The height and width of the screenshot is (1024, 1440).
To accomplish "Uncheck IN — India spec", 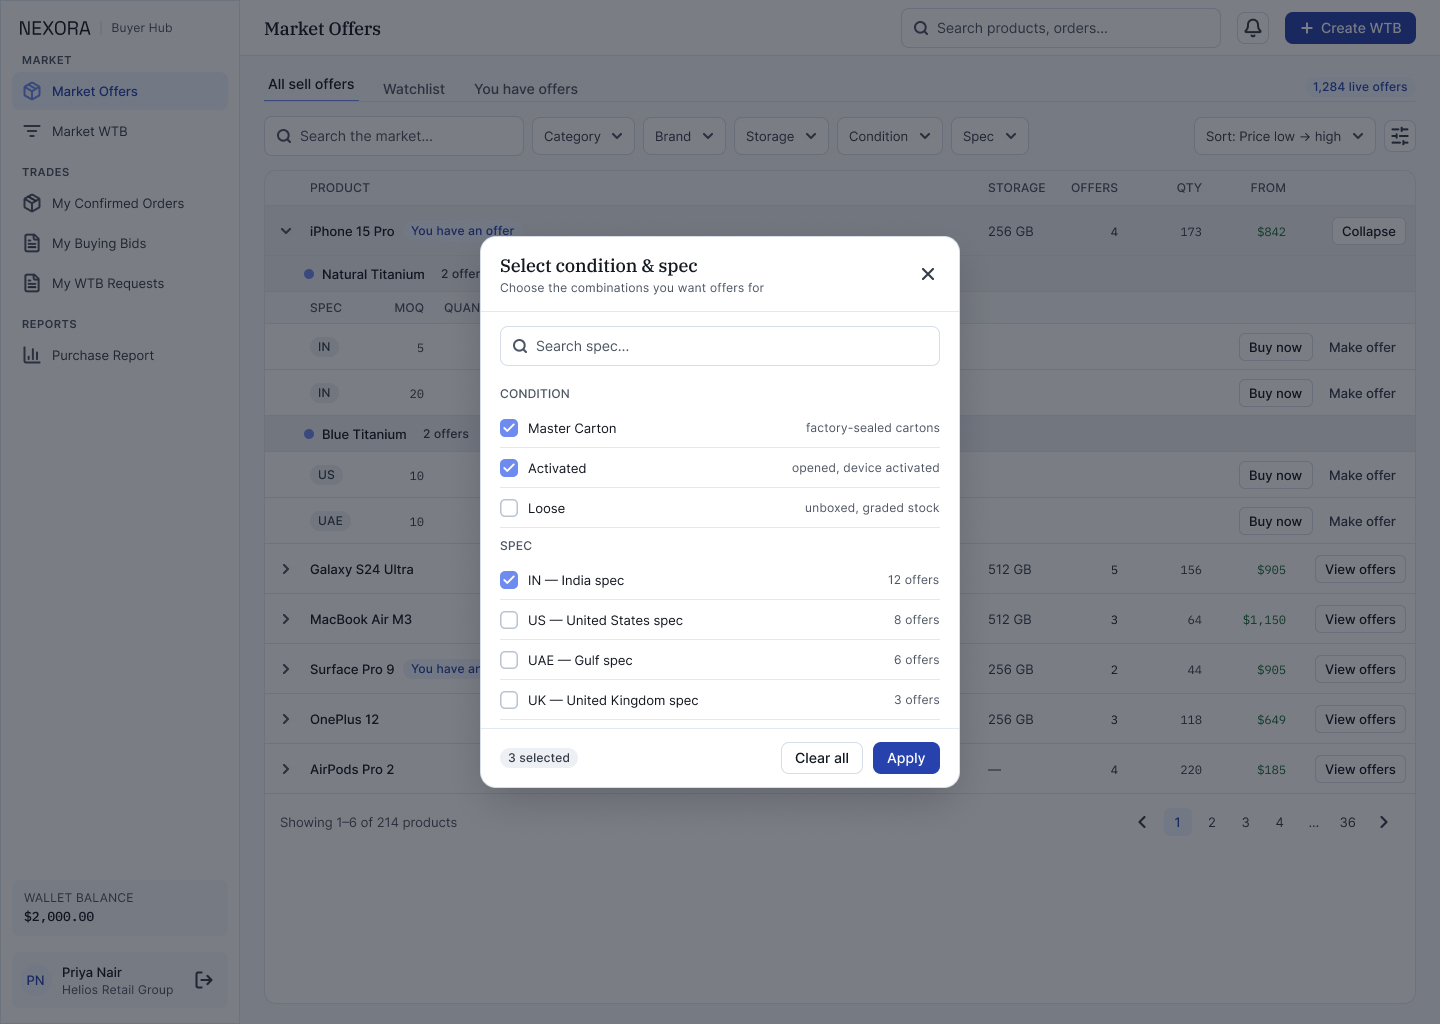I will pos(509,580).
